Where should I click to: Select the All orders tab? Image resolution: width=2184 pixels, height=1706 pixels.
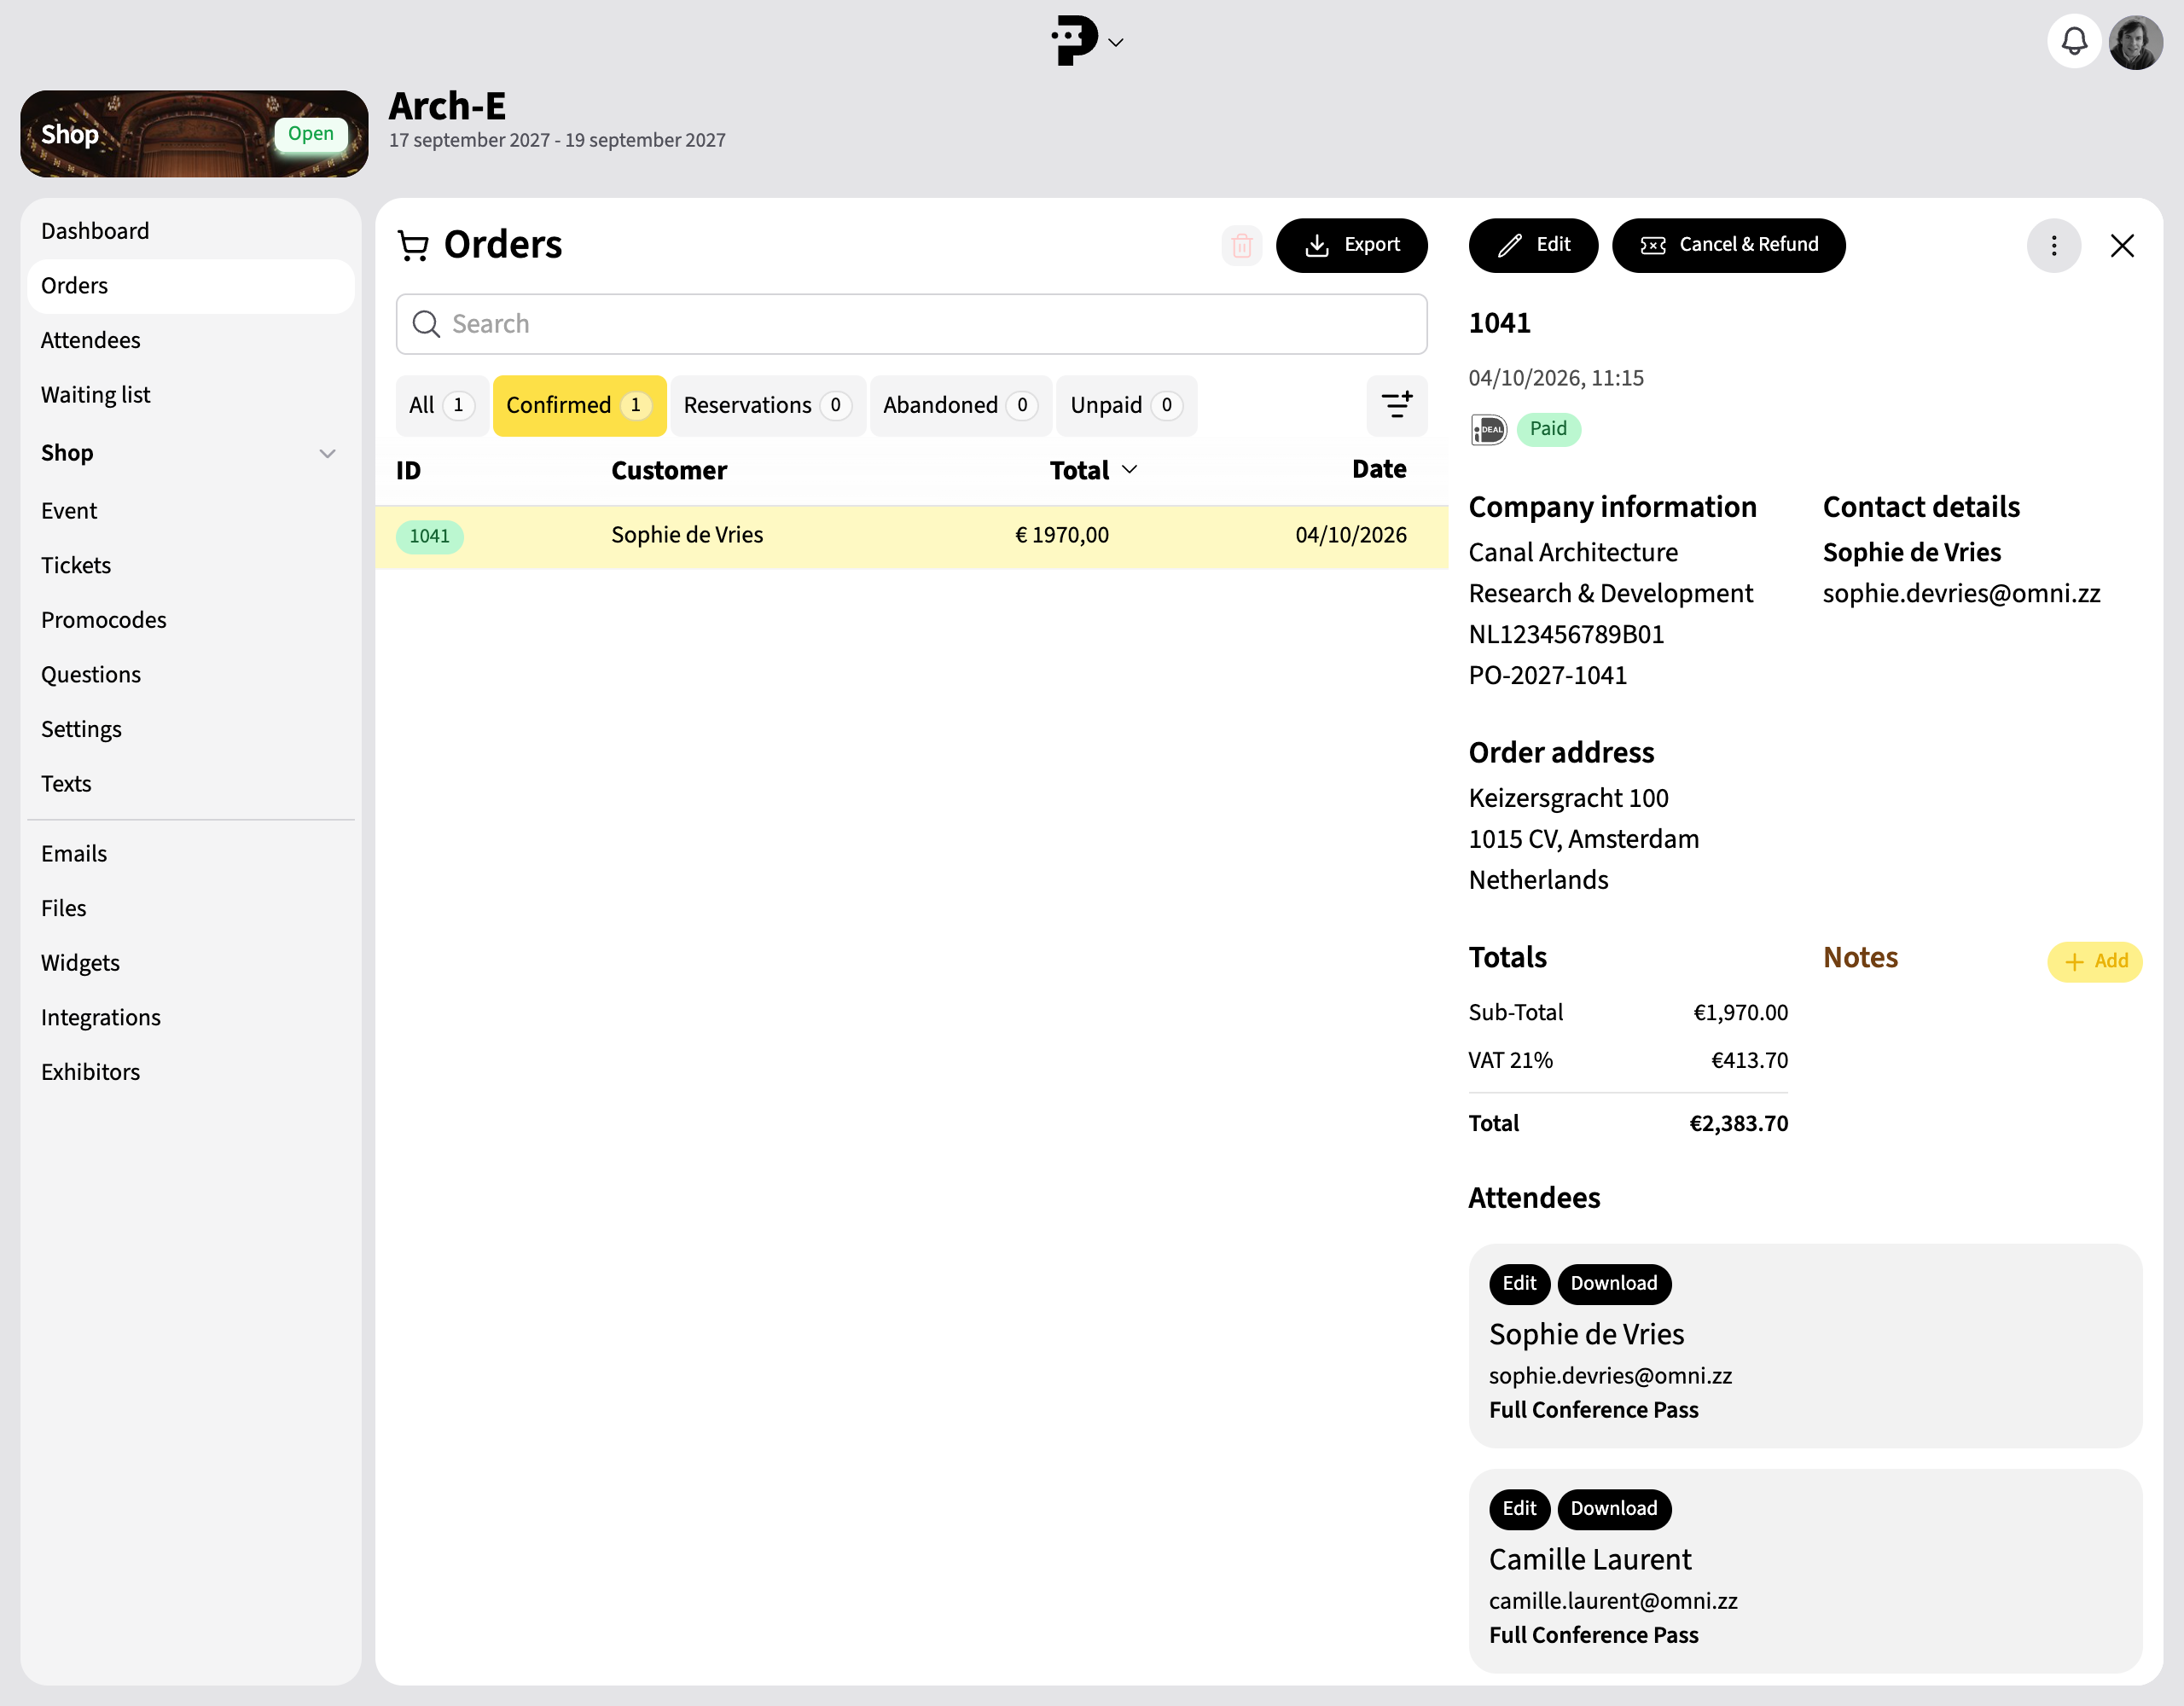(x=441, y=405)
